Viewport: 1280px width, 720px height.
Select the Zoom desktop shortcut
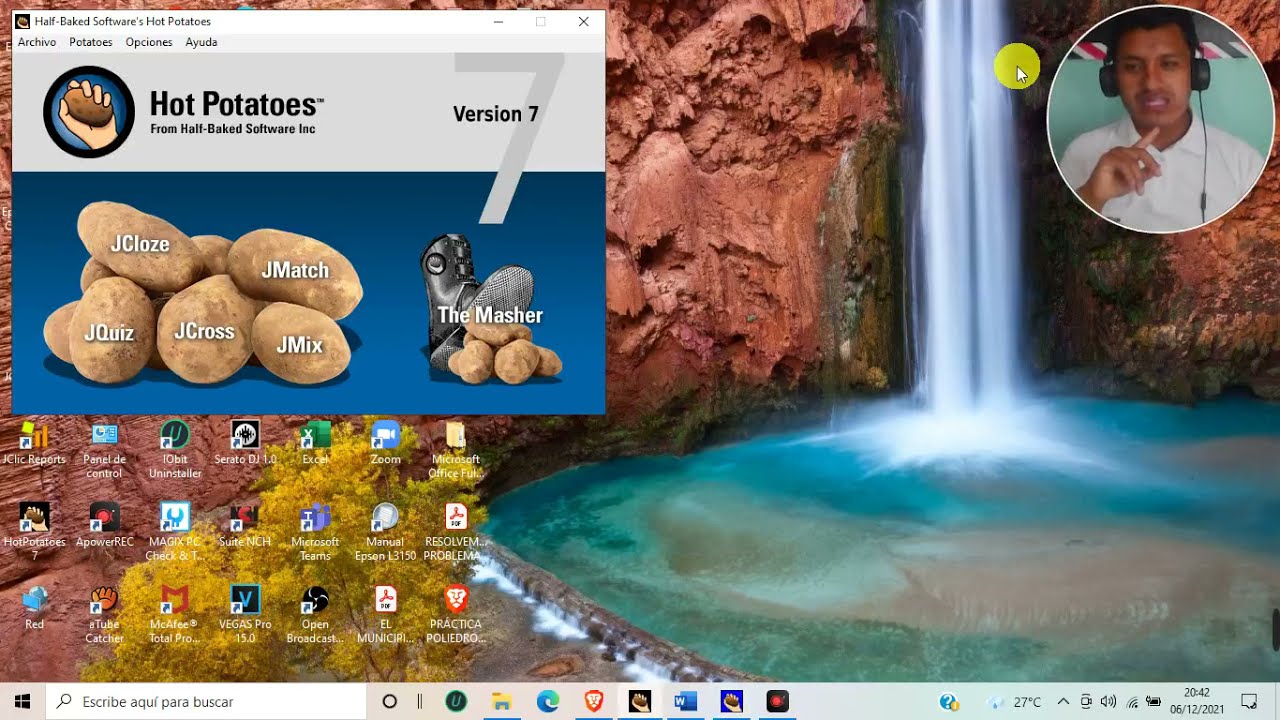point(385,445)
